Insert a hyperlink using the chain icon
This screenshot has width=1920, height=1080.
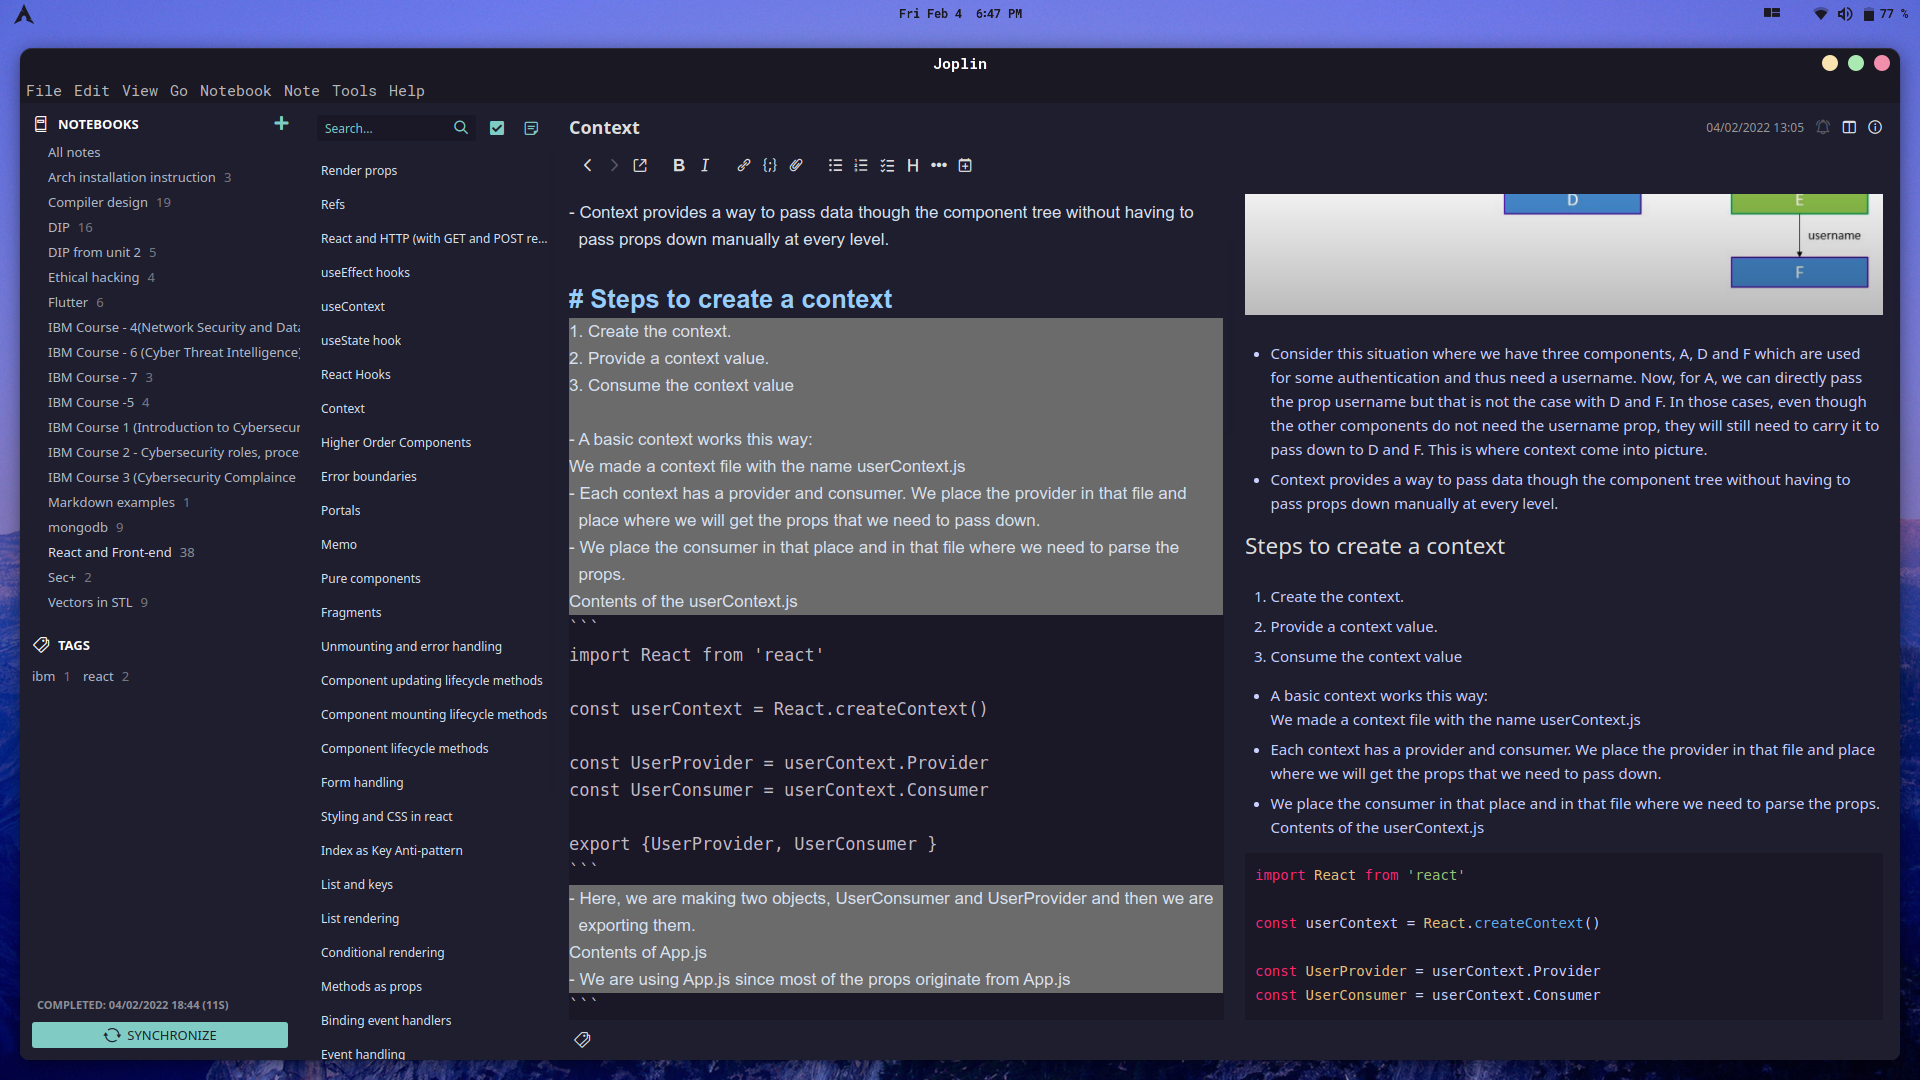[744, 165]
